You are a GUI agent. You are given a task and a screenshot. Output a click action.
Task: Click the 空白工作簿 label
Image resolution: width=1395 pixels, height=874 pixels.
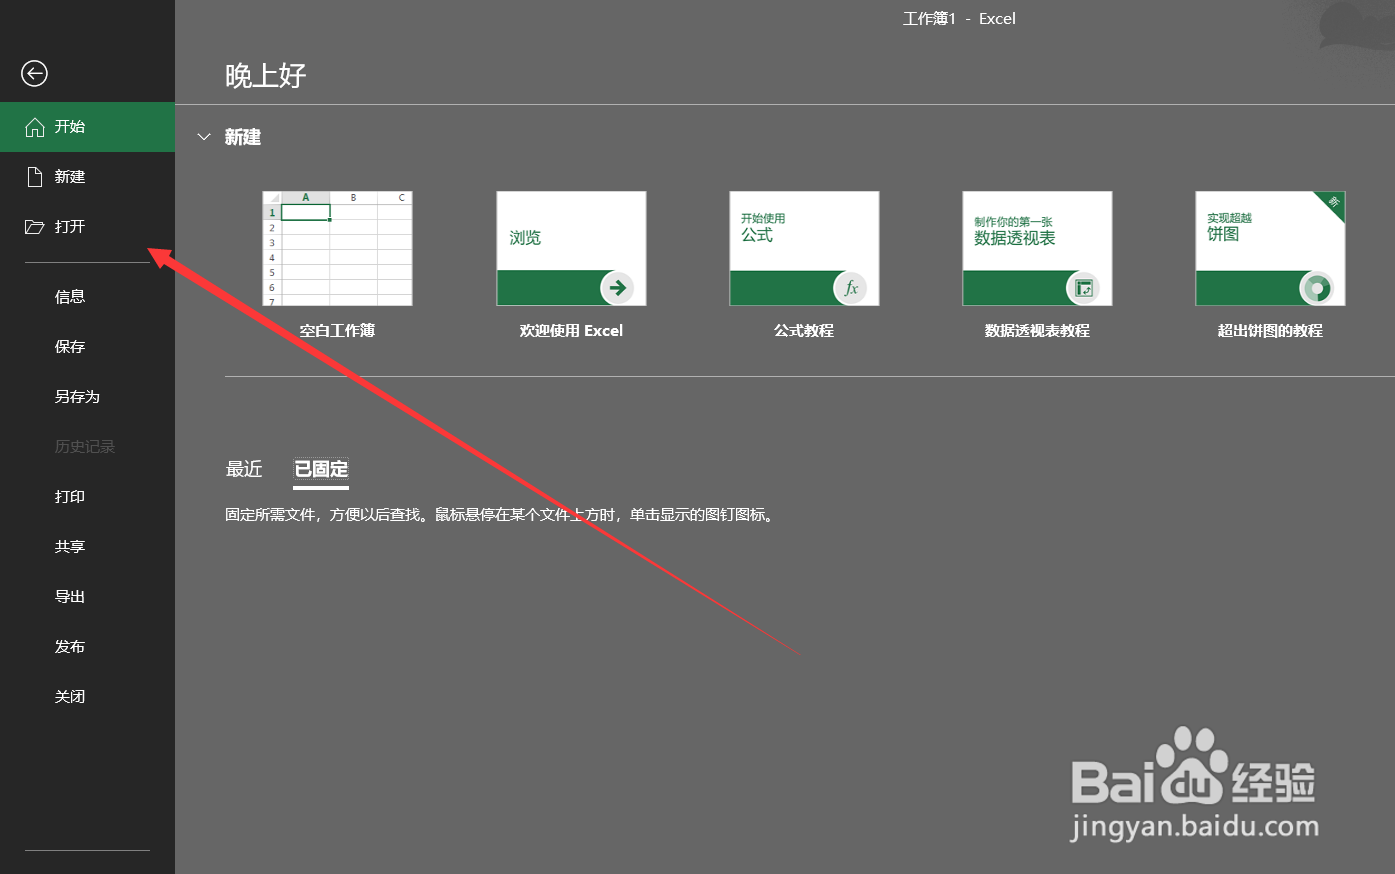337,331
